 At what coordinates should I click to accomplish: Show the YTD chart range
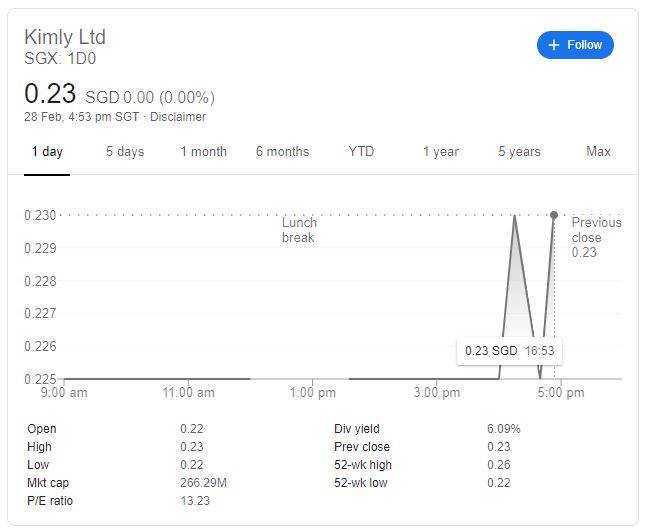(361, 152)
